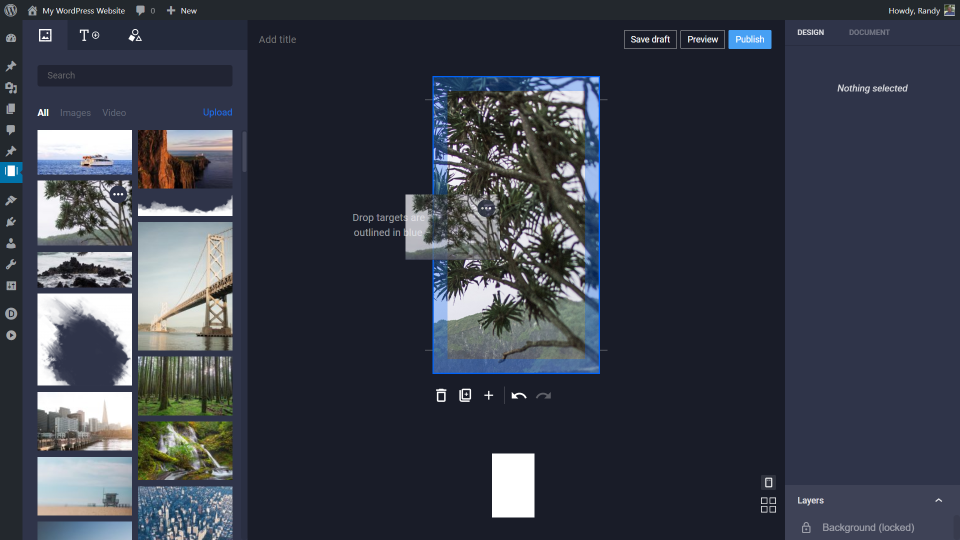
Task: Select the city skyline waterfront thumbnail
Action: (84, 421)
